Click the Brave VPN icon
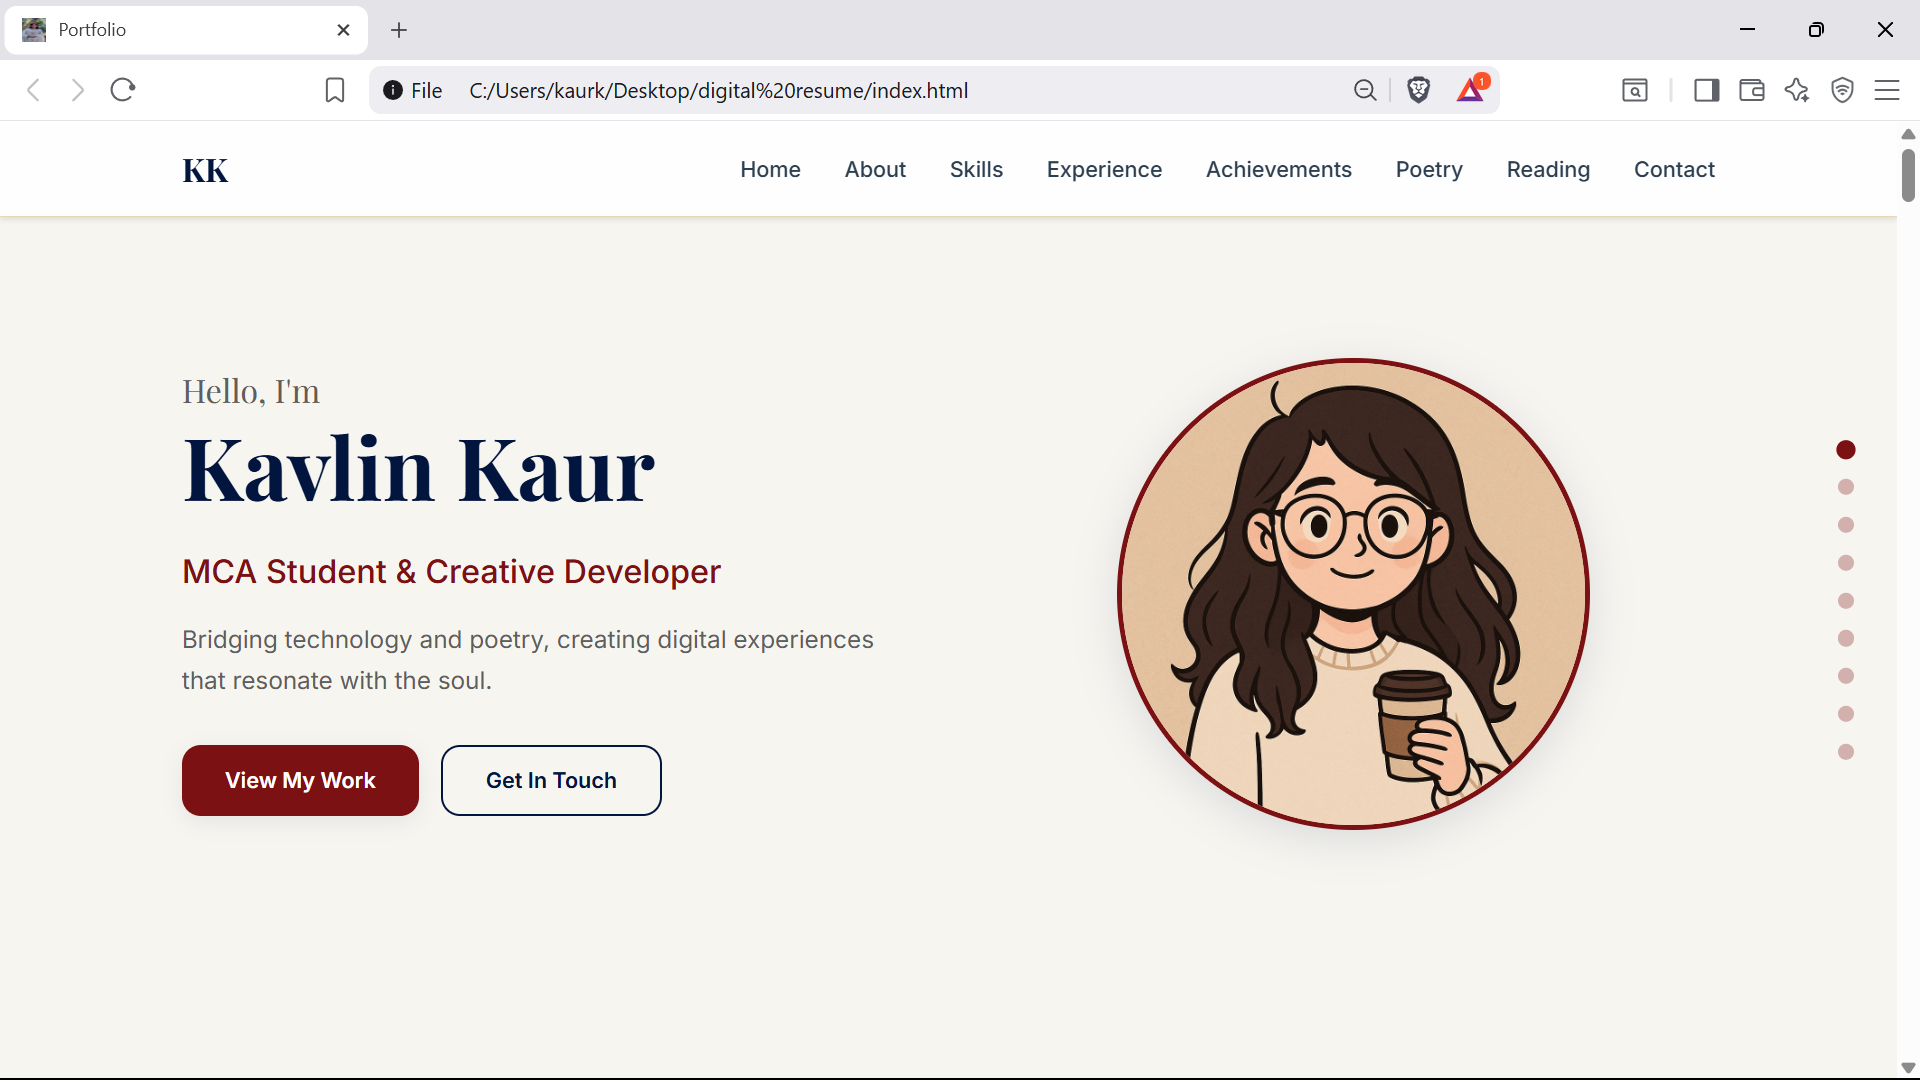1920x1080 pixels. tap(1843, 90)
